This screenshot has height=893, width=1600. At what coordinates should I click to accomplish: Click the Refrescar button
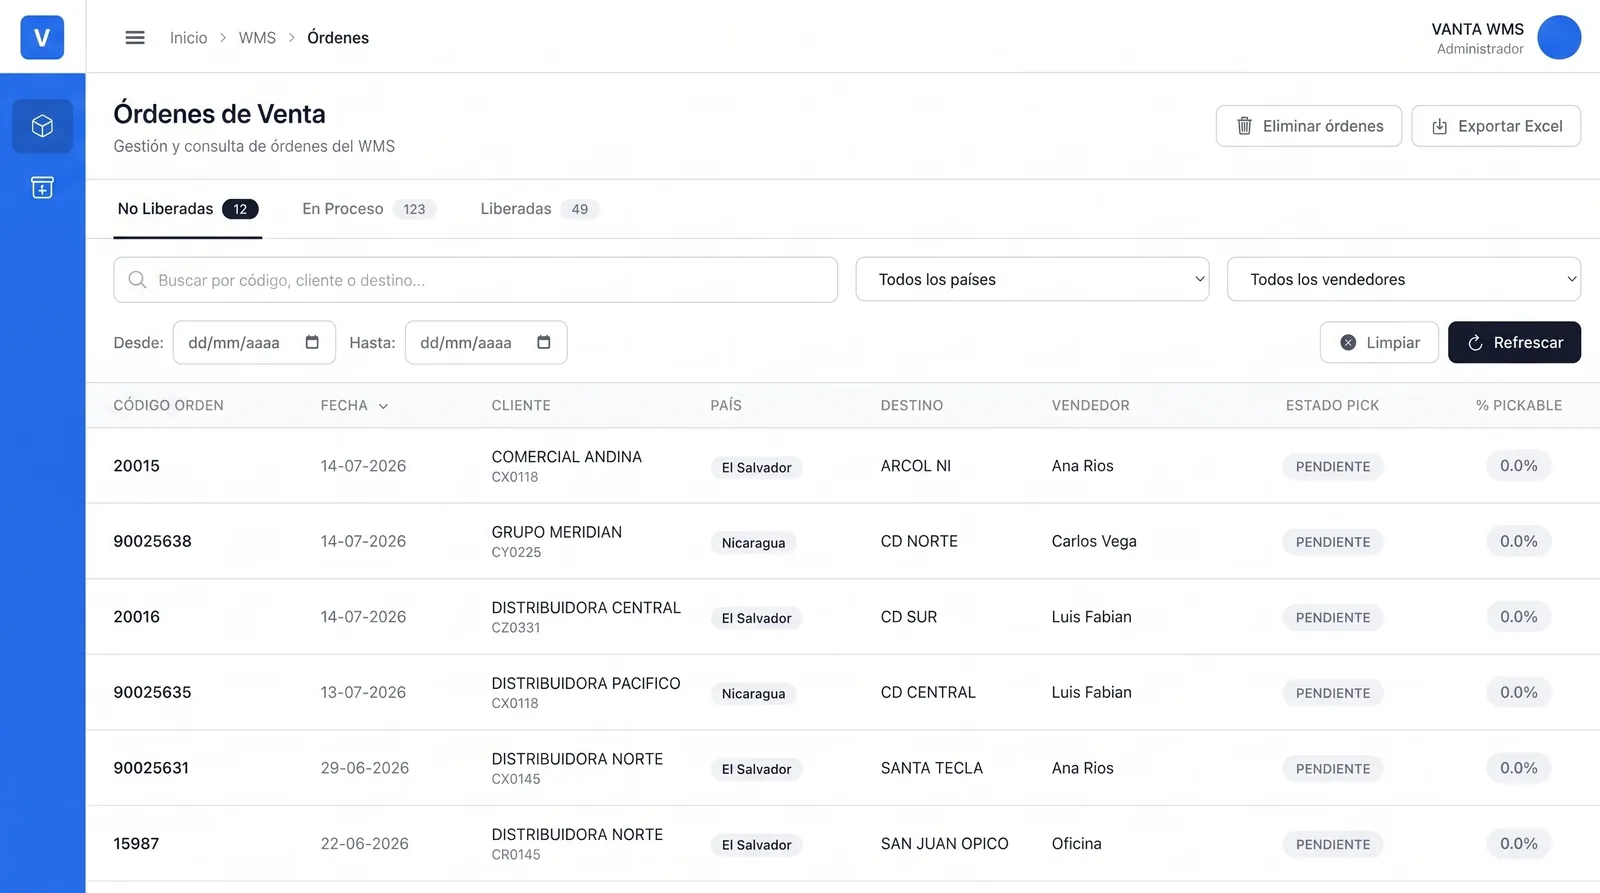click(x=1514, y=342)
